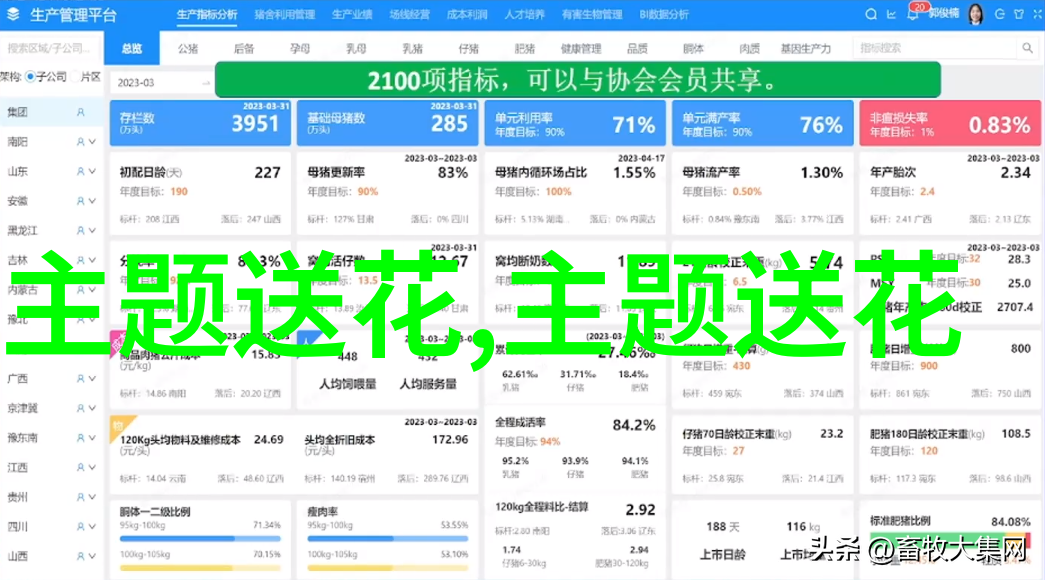Screen dimensions: 1045x580
Task: Click the 全程成活率 value 84.2%
Action: 634,425
